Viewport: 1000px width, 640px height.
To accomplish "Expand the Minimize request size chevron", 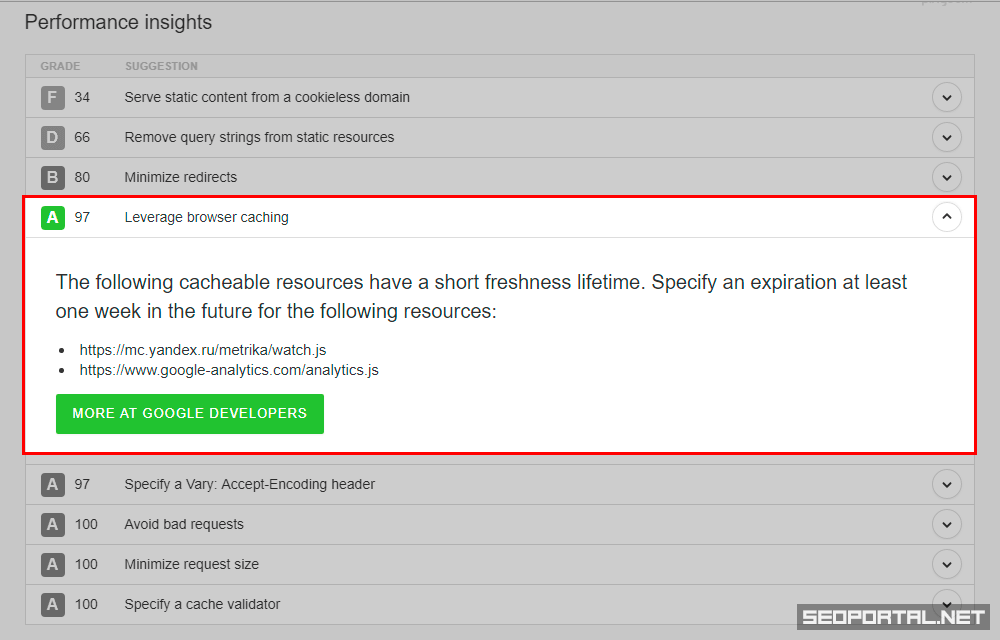I will [946, 564].
